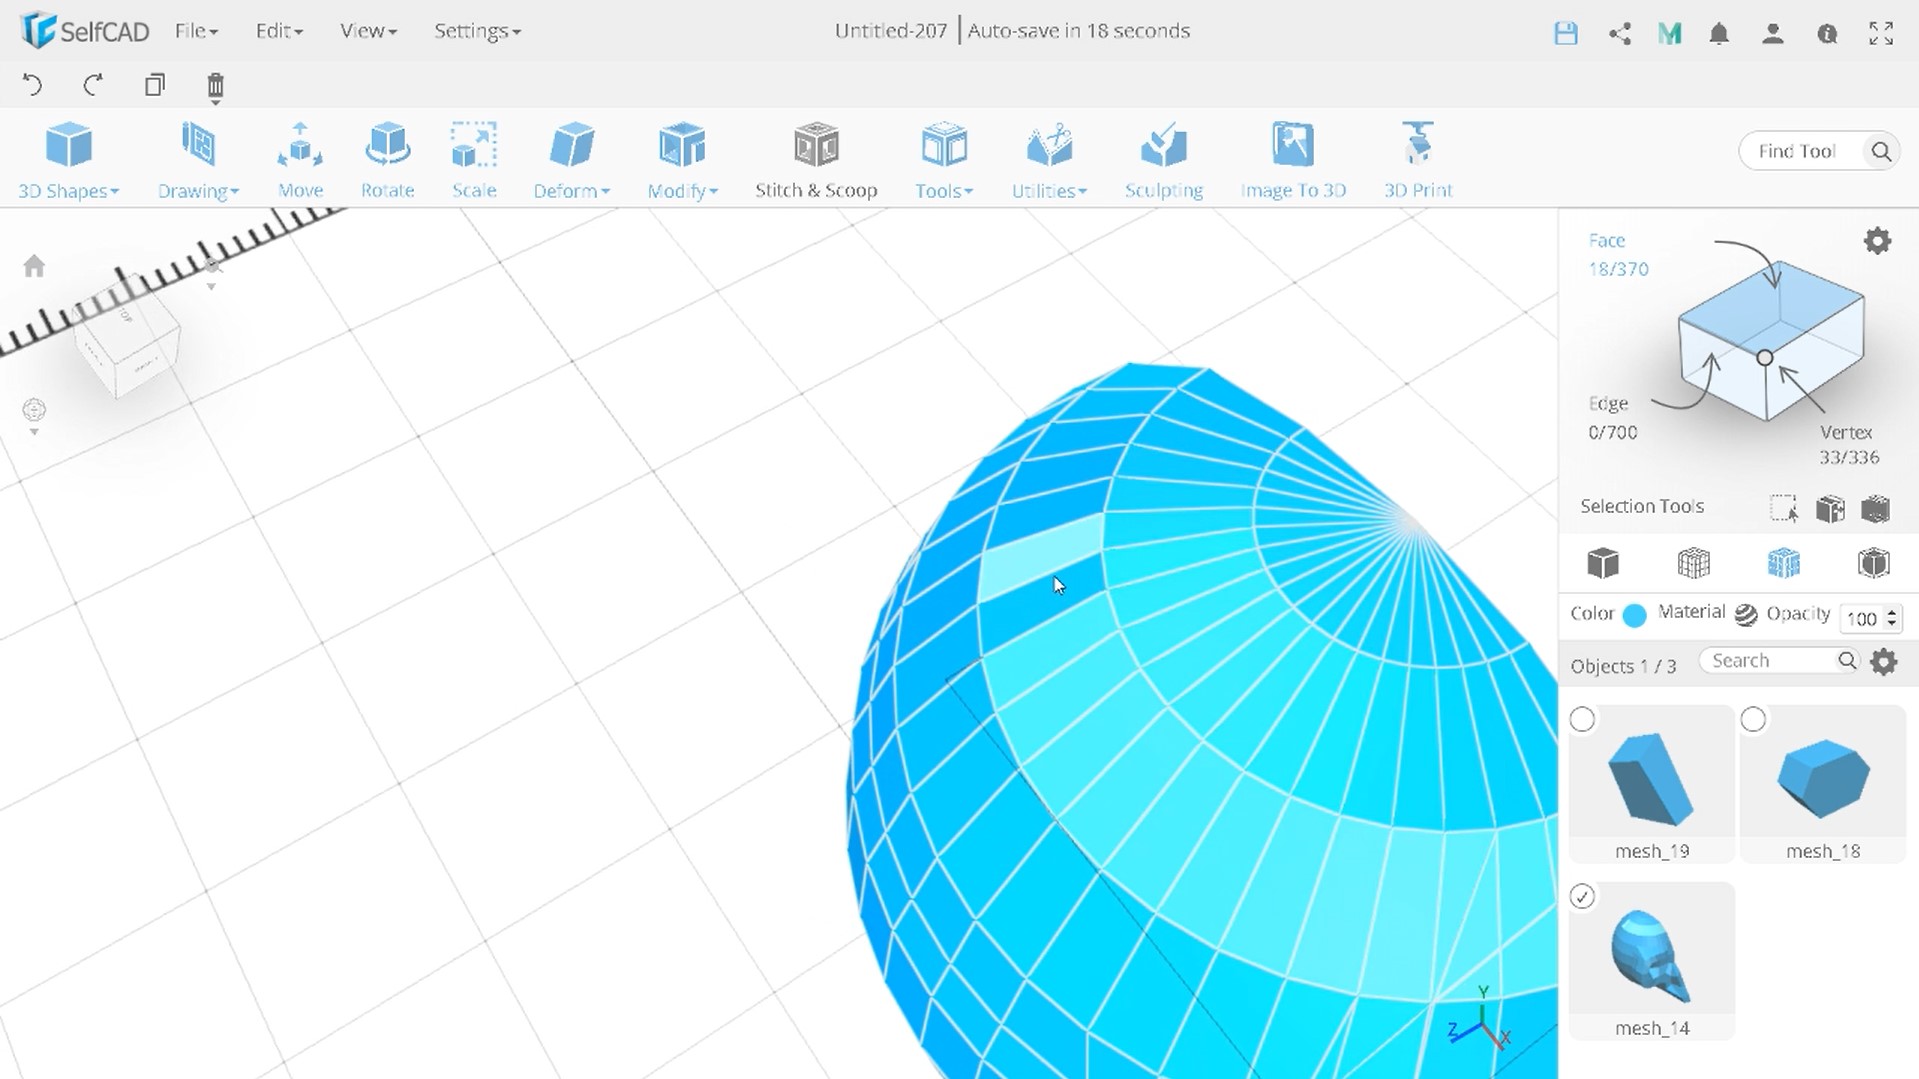The height and width of the screenshot is (1079, 1919).
Task: Open the Image To 3D tool
Action: coord(1293,160)
